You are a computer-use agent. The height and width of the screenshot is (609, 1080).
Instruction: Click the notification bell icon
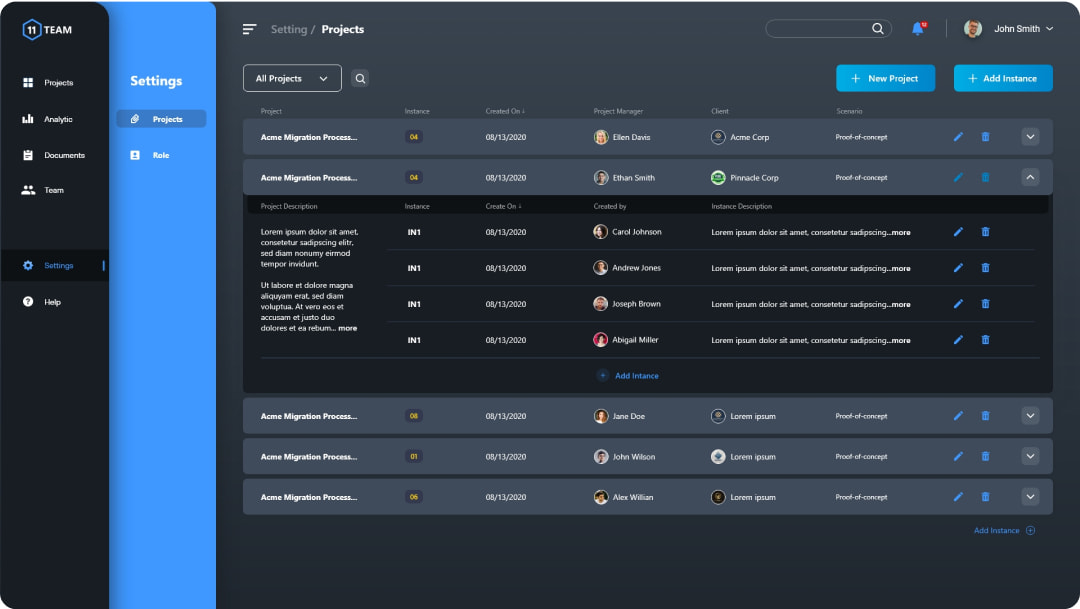917,29
